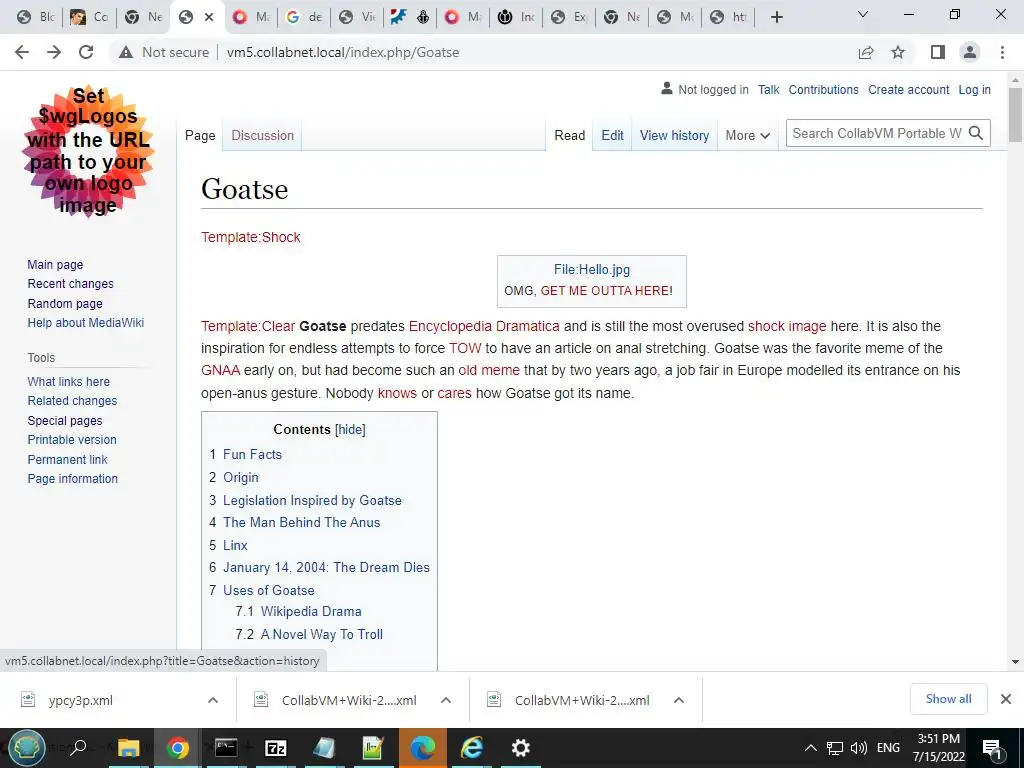This screenshot has width=1024, height=768.
Task: Click the wiki logo placeholder image
Action: [x=88, y=152]
